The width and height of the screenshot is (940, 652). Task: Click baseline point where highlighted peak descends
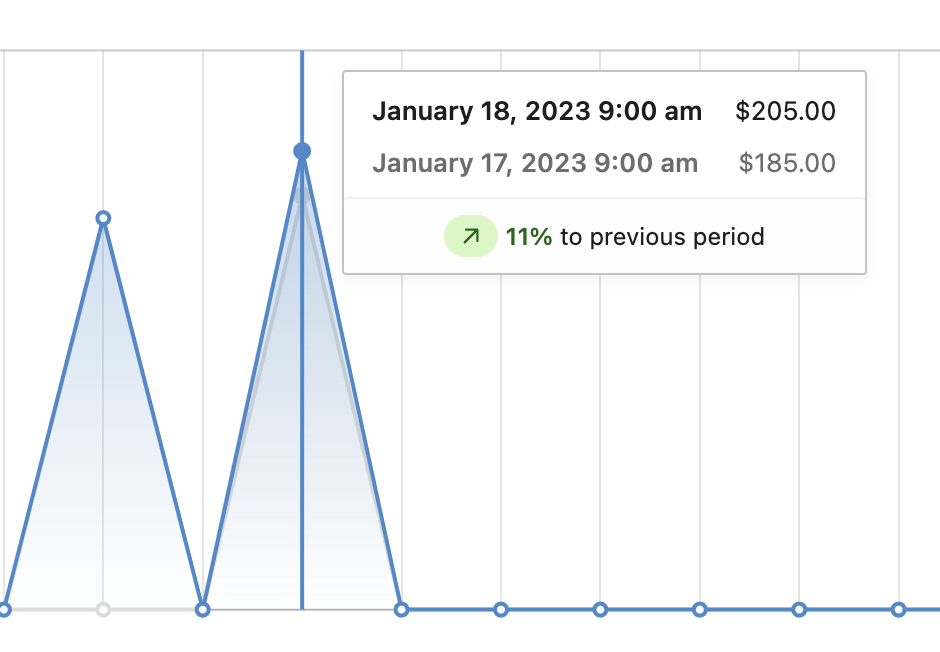coord(402,610)
